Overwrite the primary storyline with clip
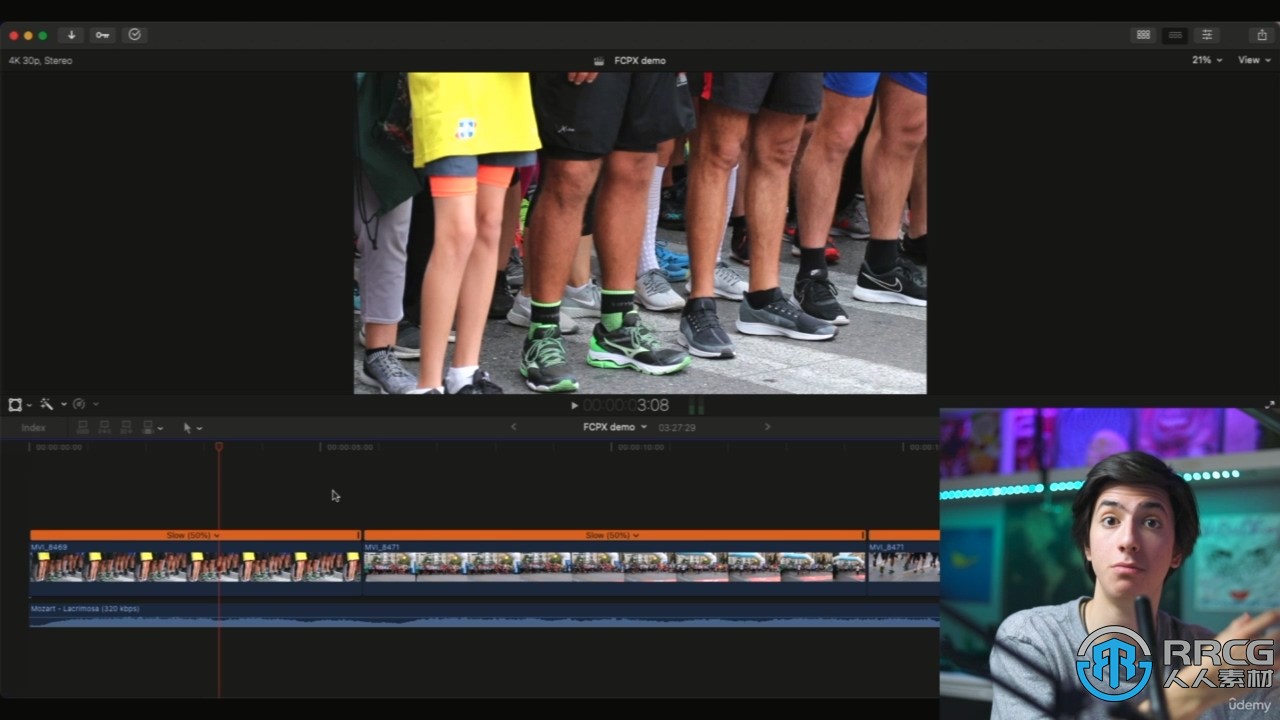1280x720 pixels. pyautogui.click(x=148, y=428)
